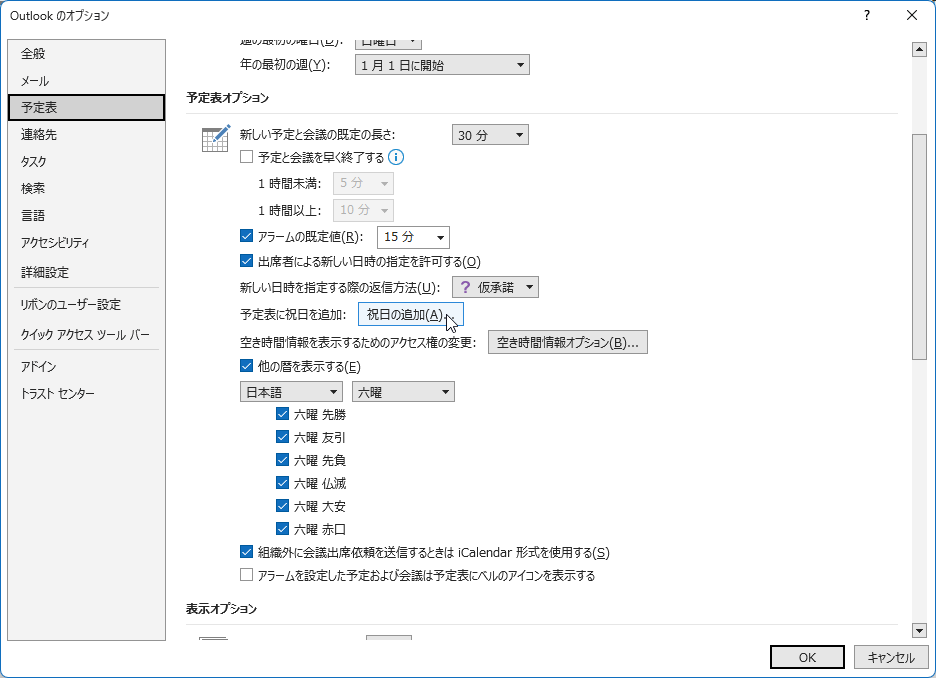Uncheck 出席者による新しい日時の指定を許可する
The height and width of the screenshot is (678, 936).
point(247,261)
